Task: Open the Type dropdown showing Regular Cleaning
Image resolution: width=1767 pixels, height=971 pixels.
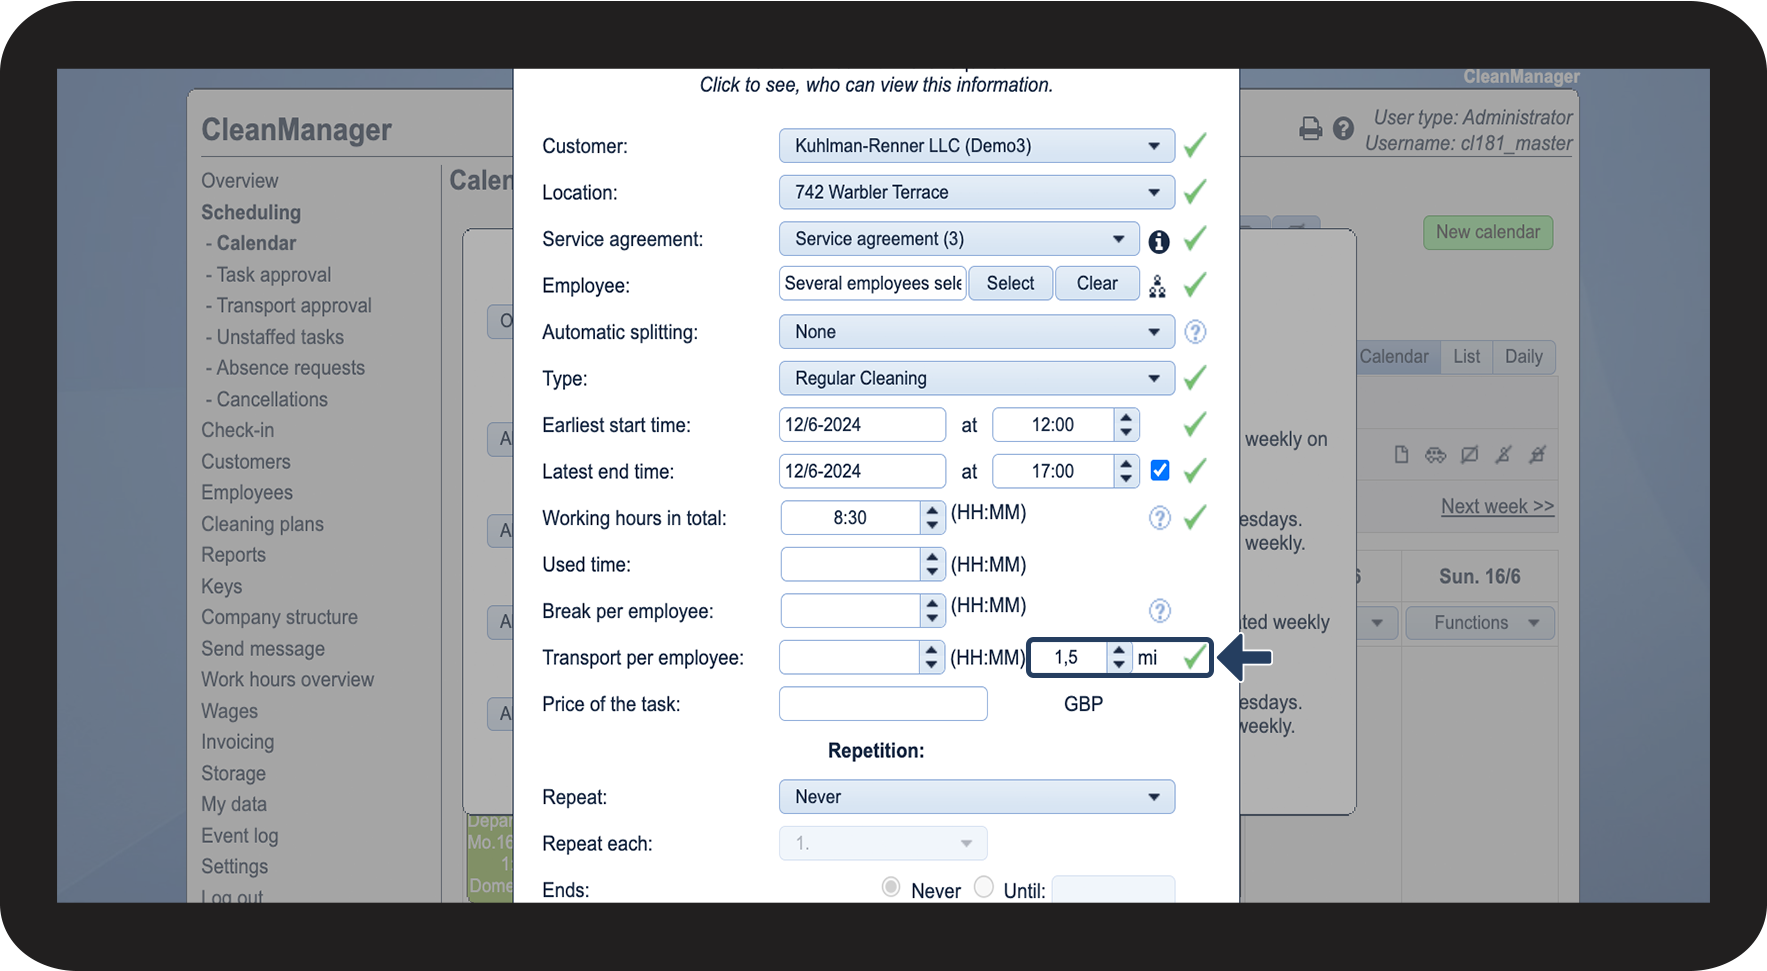Action: pyautogui.click(x=977, y=378)
